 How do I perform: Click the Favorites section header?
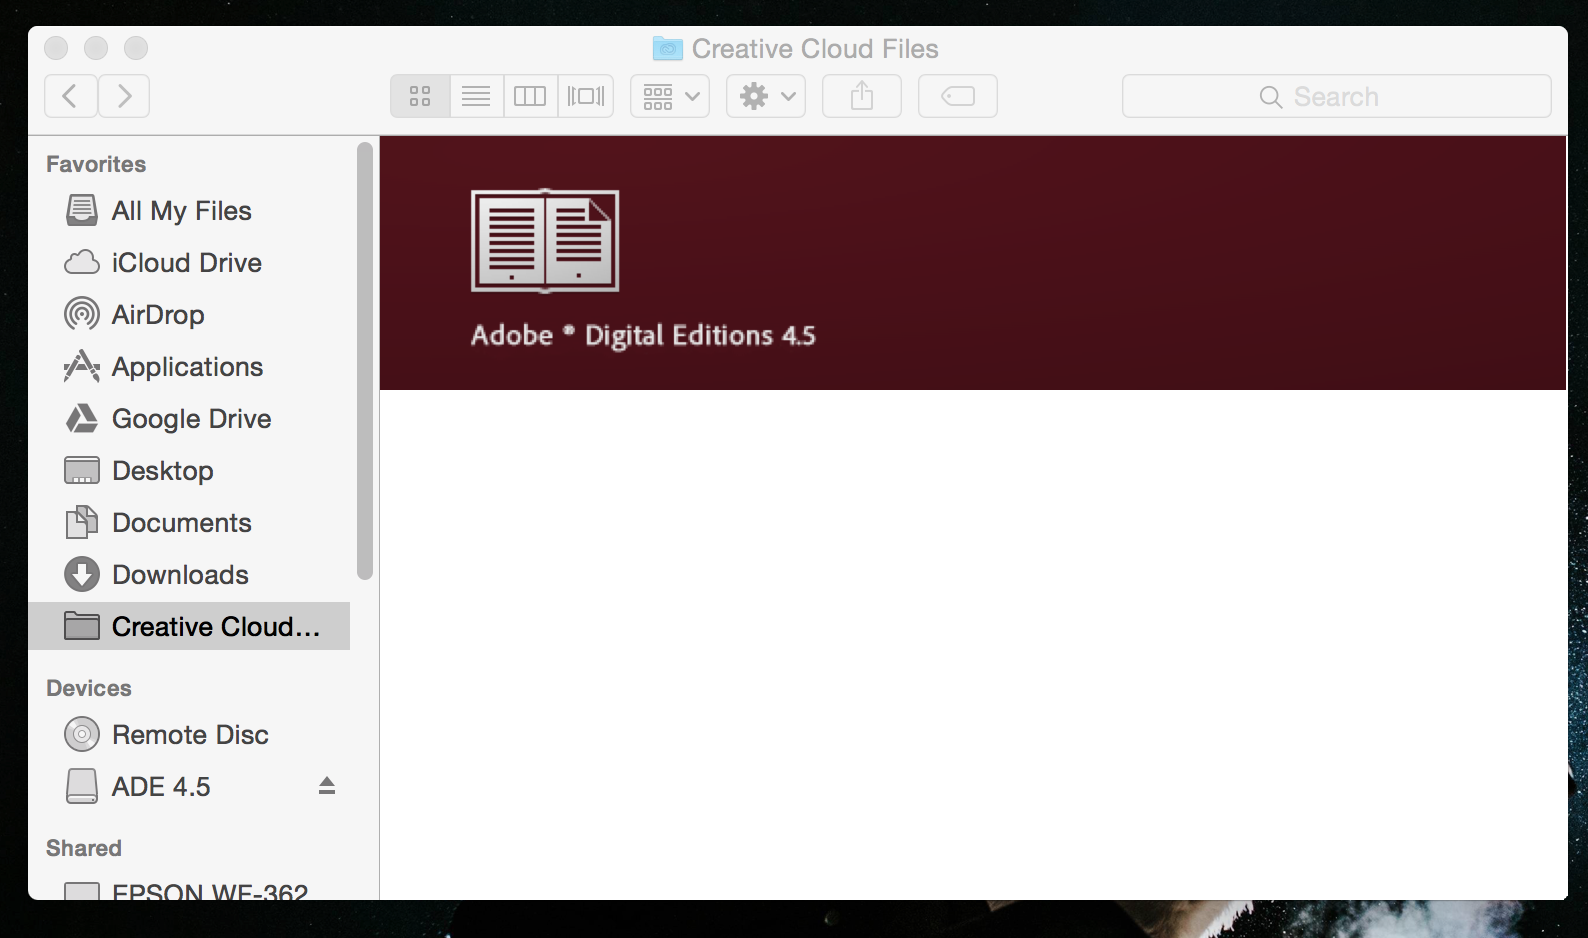point(96,164)
